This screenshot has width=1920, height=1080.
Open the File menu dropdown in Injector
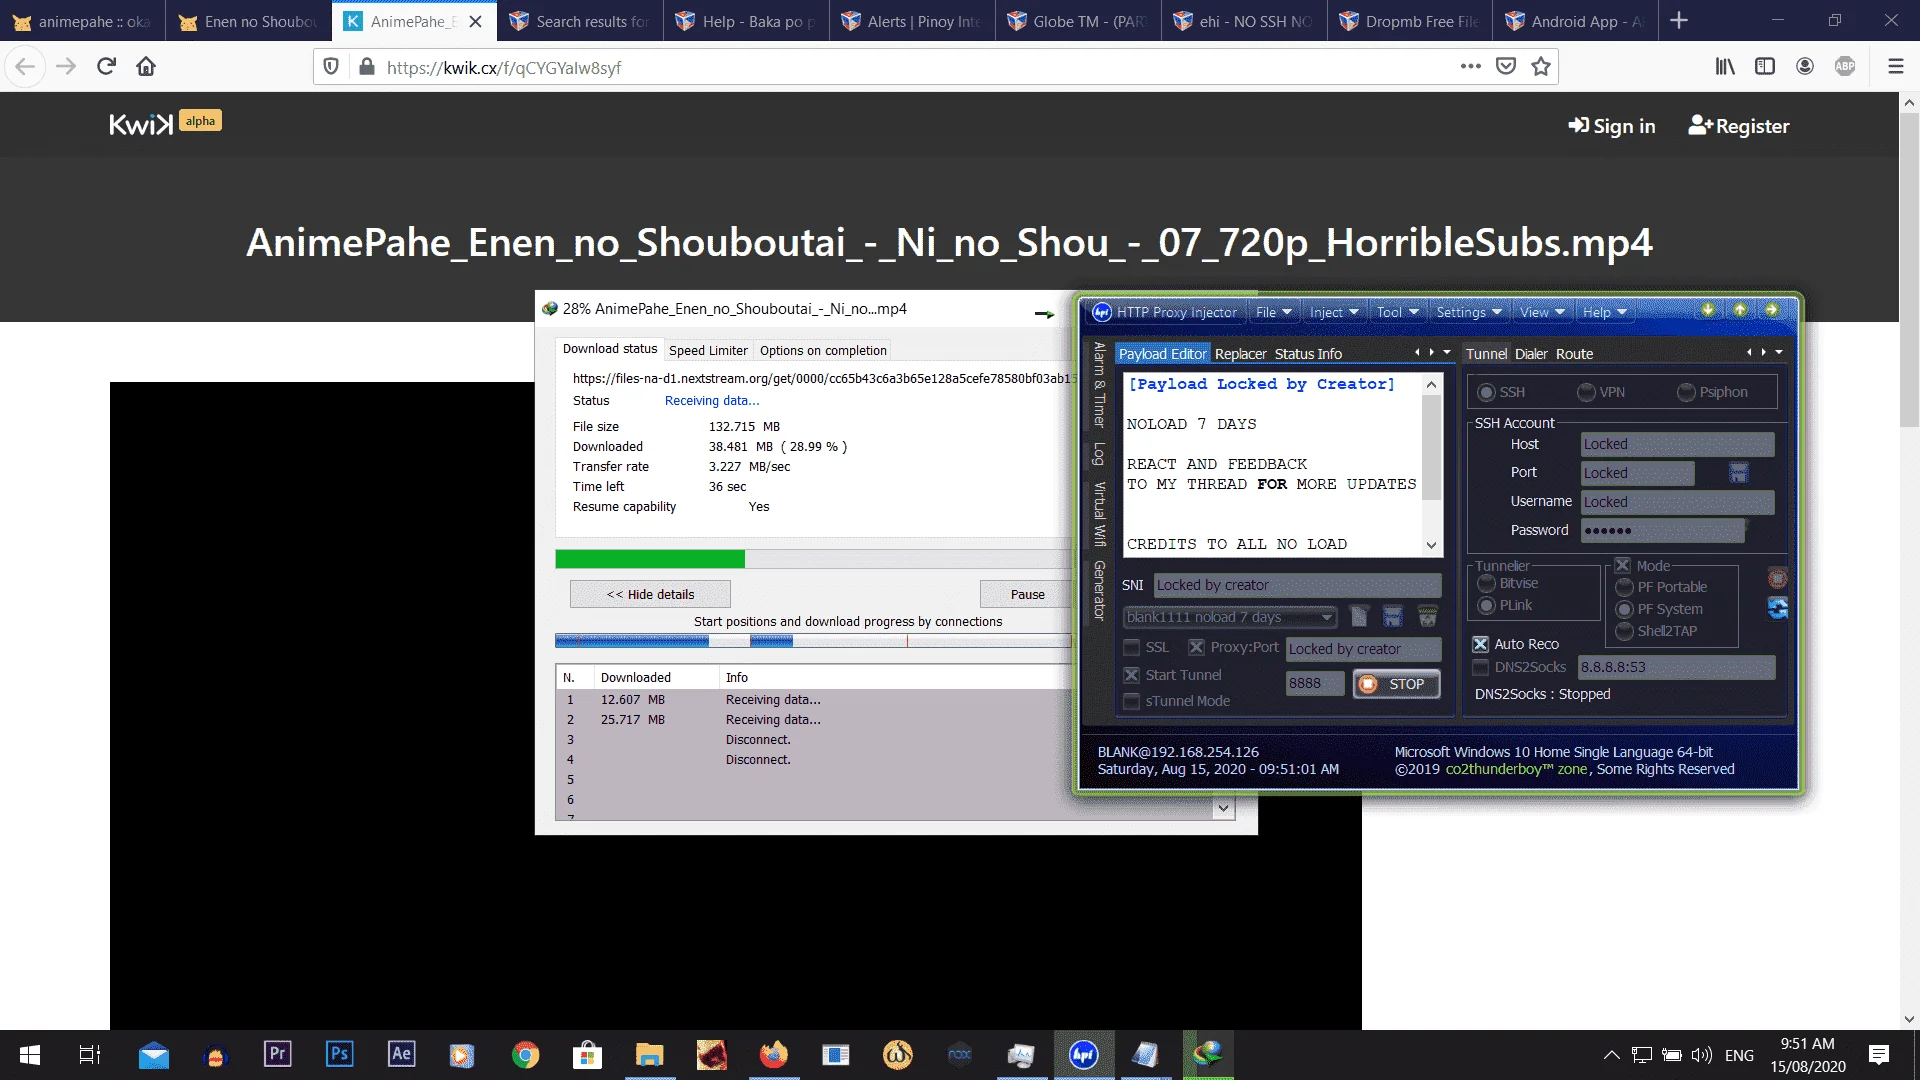coord(1273,312)
